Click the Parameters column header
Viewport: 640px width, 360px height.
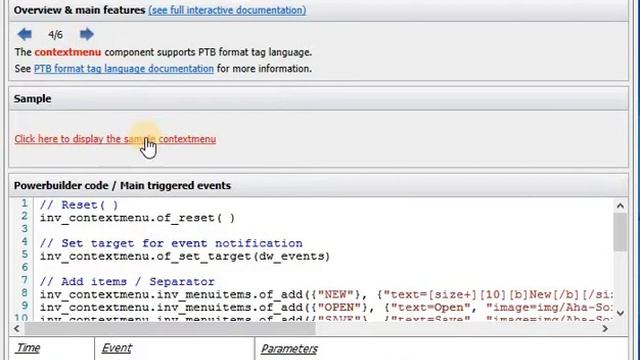(x=289, y=349)
